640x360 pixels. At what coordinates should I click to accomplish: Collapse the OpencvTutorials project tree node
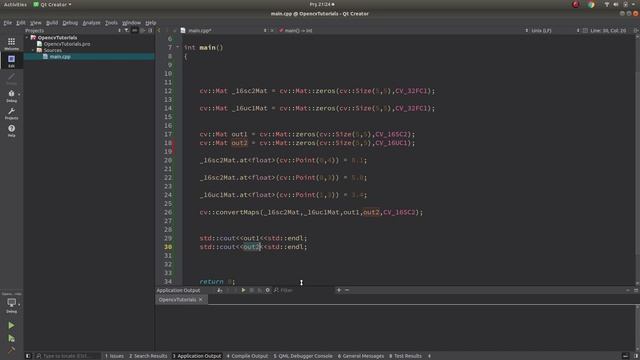[x=27, y=38]
